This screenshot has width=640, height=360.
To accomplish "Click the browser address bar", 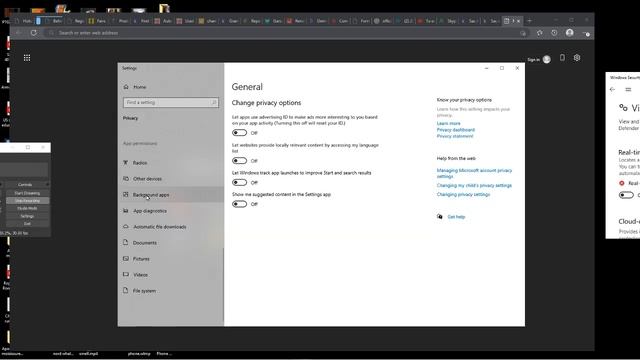I will pos(286,33).
